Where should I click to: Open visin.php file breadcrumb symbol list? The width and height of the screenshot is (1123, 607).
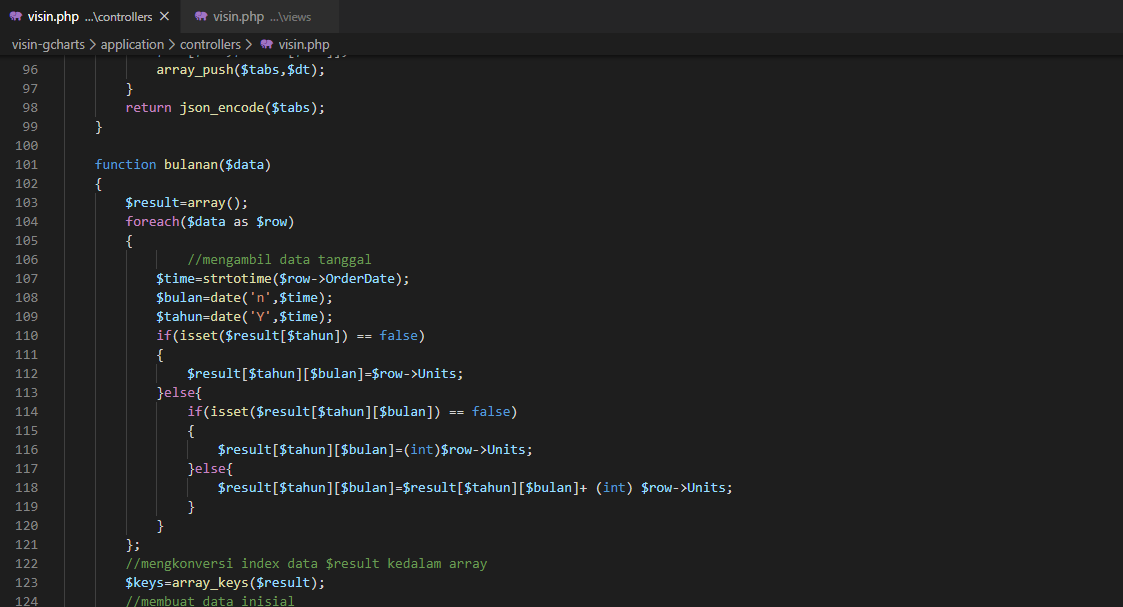tap(304, 44)
